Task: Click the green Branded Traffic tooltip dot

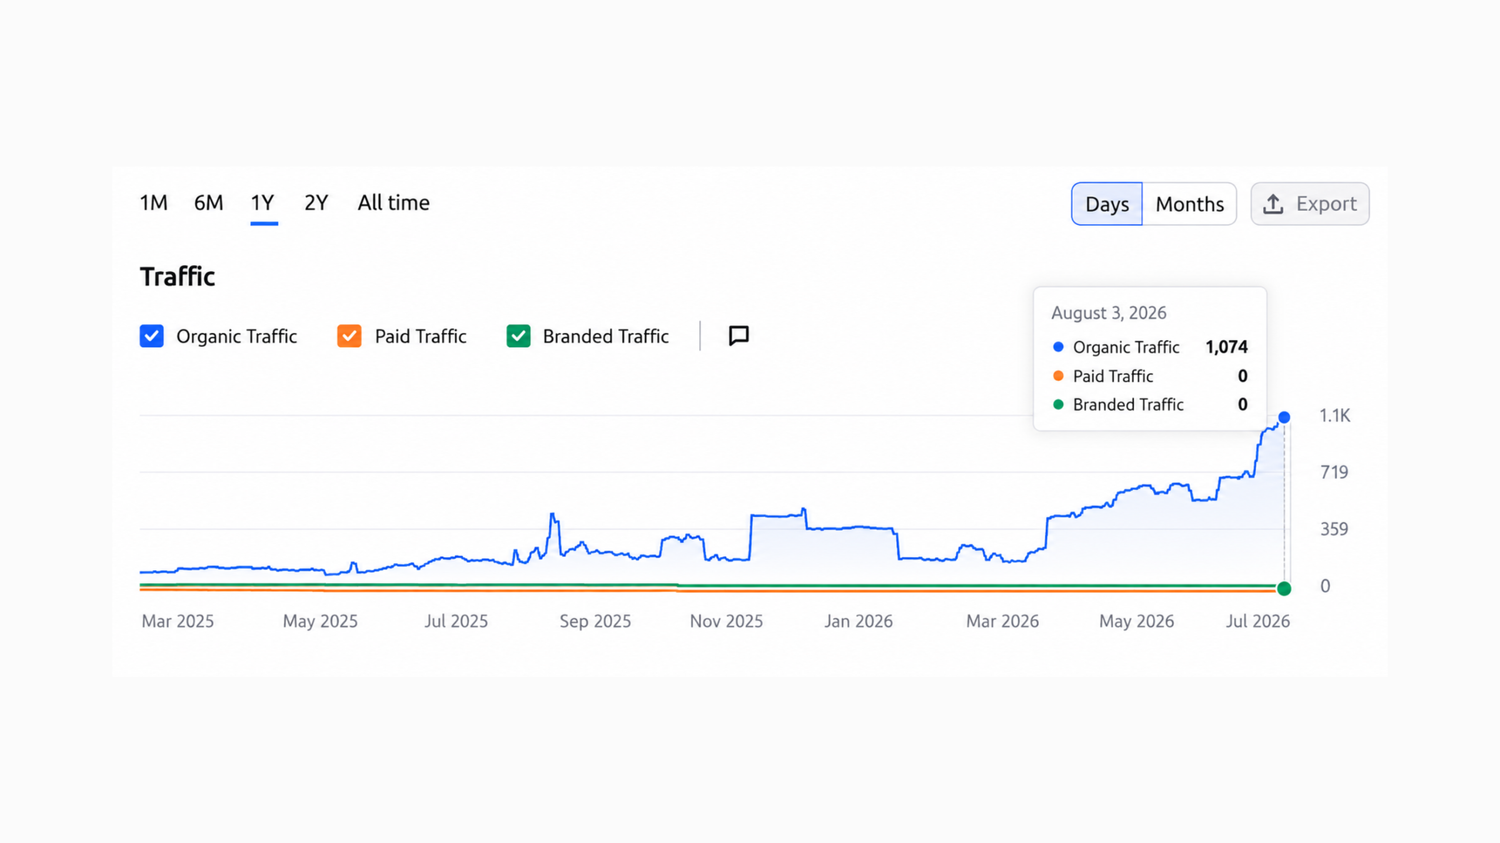Action: (1058, 405)
